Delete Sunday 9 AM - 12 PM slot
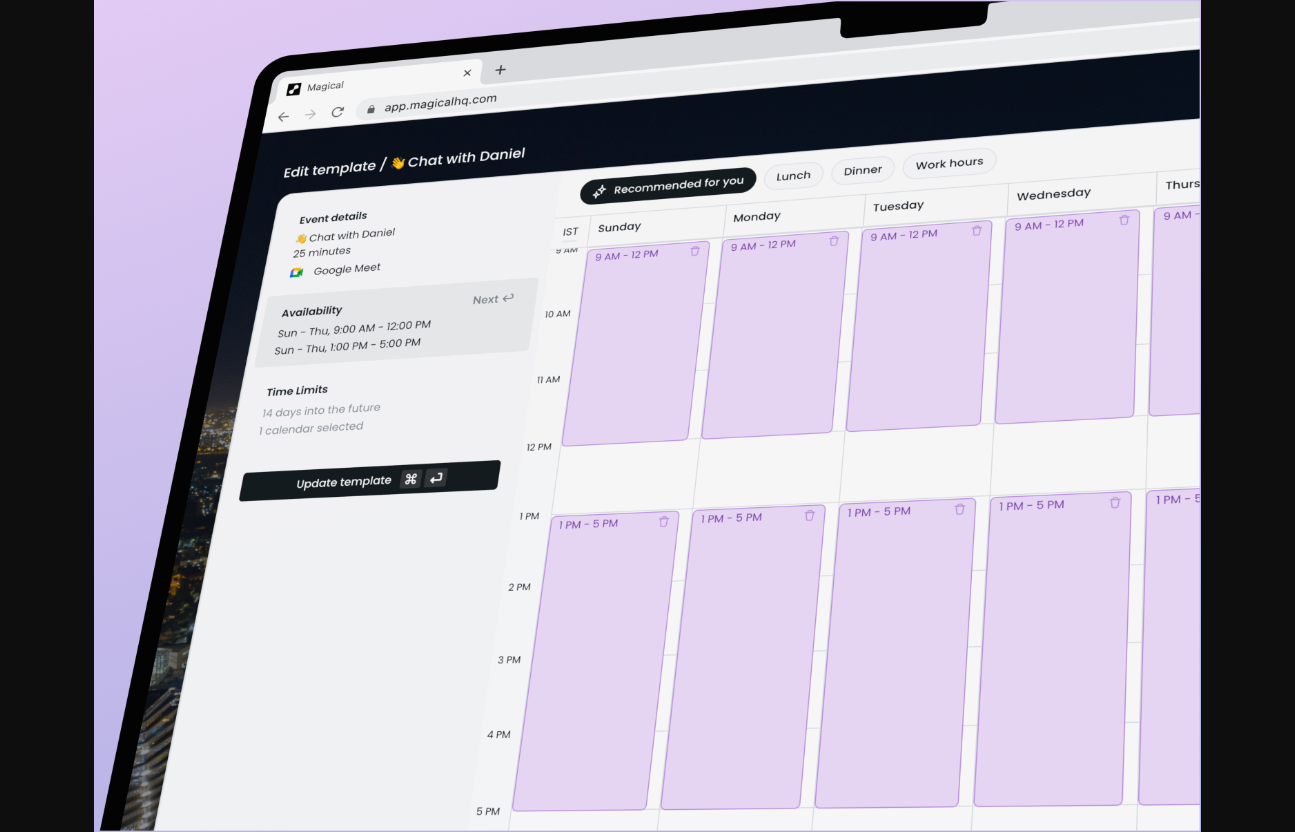Viewport: 1295px width, 832px height. pyautogui.click(x=695, y=251)
